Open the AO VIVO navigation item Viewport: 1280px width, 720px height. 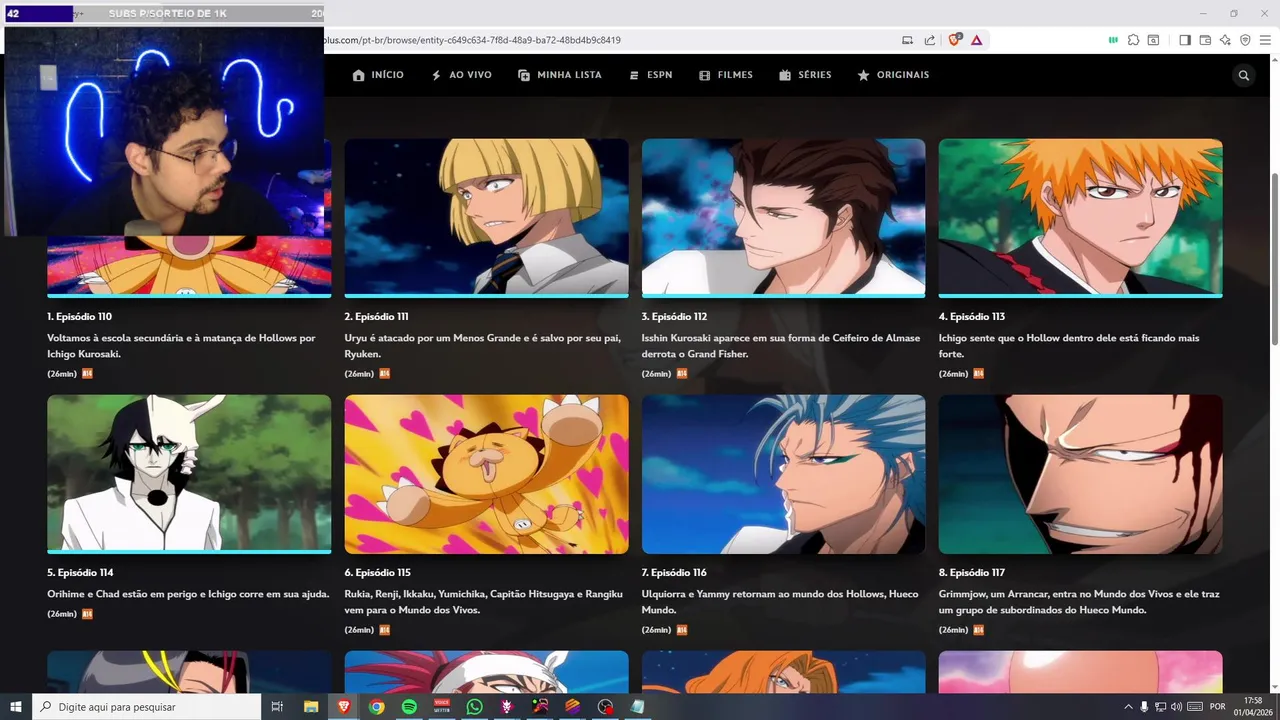(x=461, y=75)
